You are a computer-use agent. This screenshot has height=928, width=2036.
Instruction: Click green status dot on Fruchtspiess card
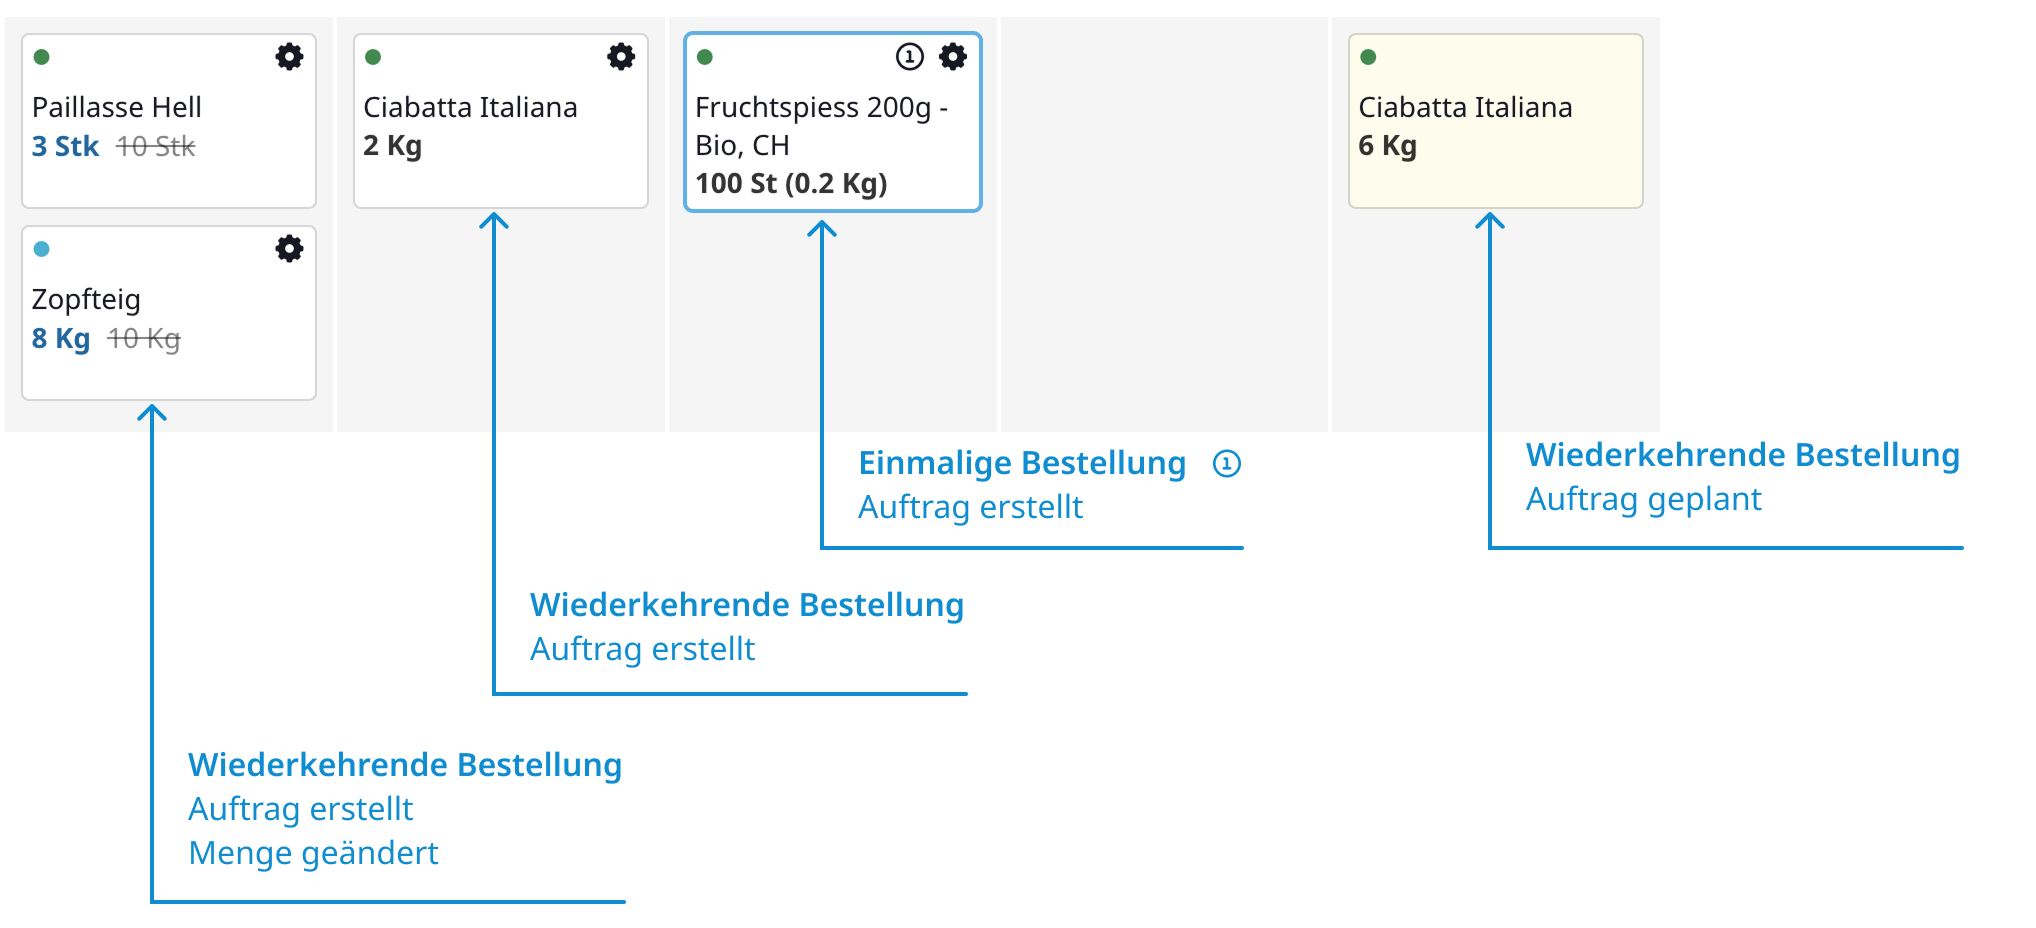pyautogui.click(x=705, y=57)
